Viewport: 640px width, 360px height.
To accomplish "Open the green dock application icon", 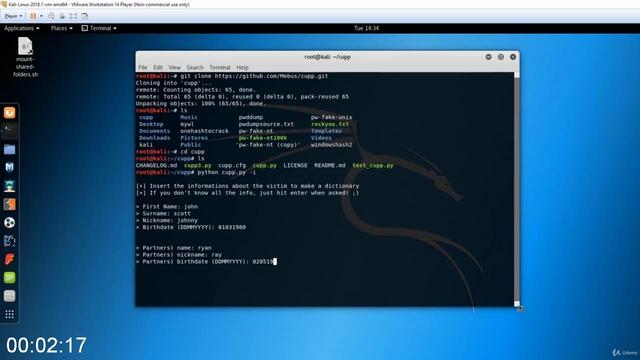I will [x=9, y=278].
